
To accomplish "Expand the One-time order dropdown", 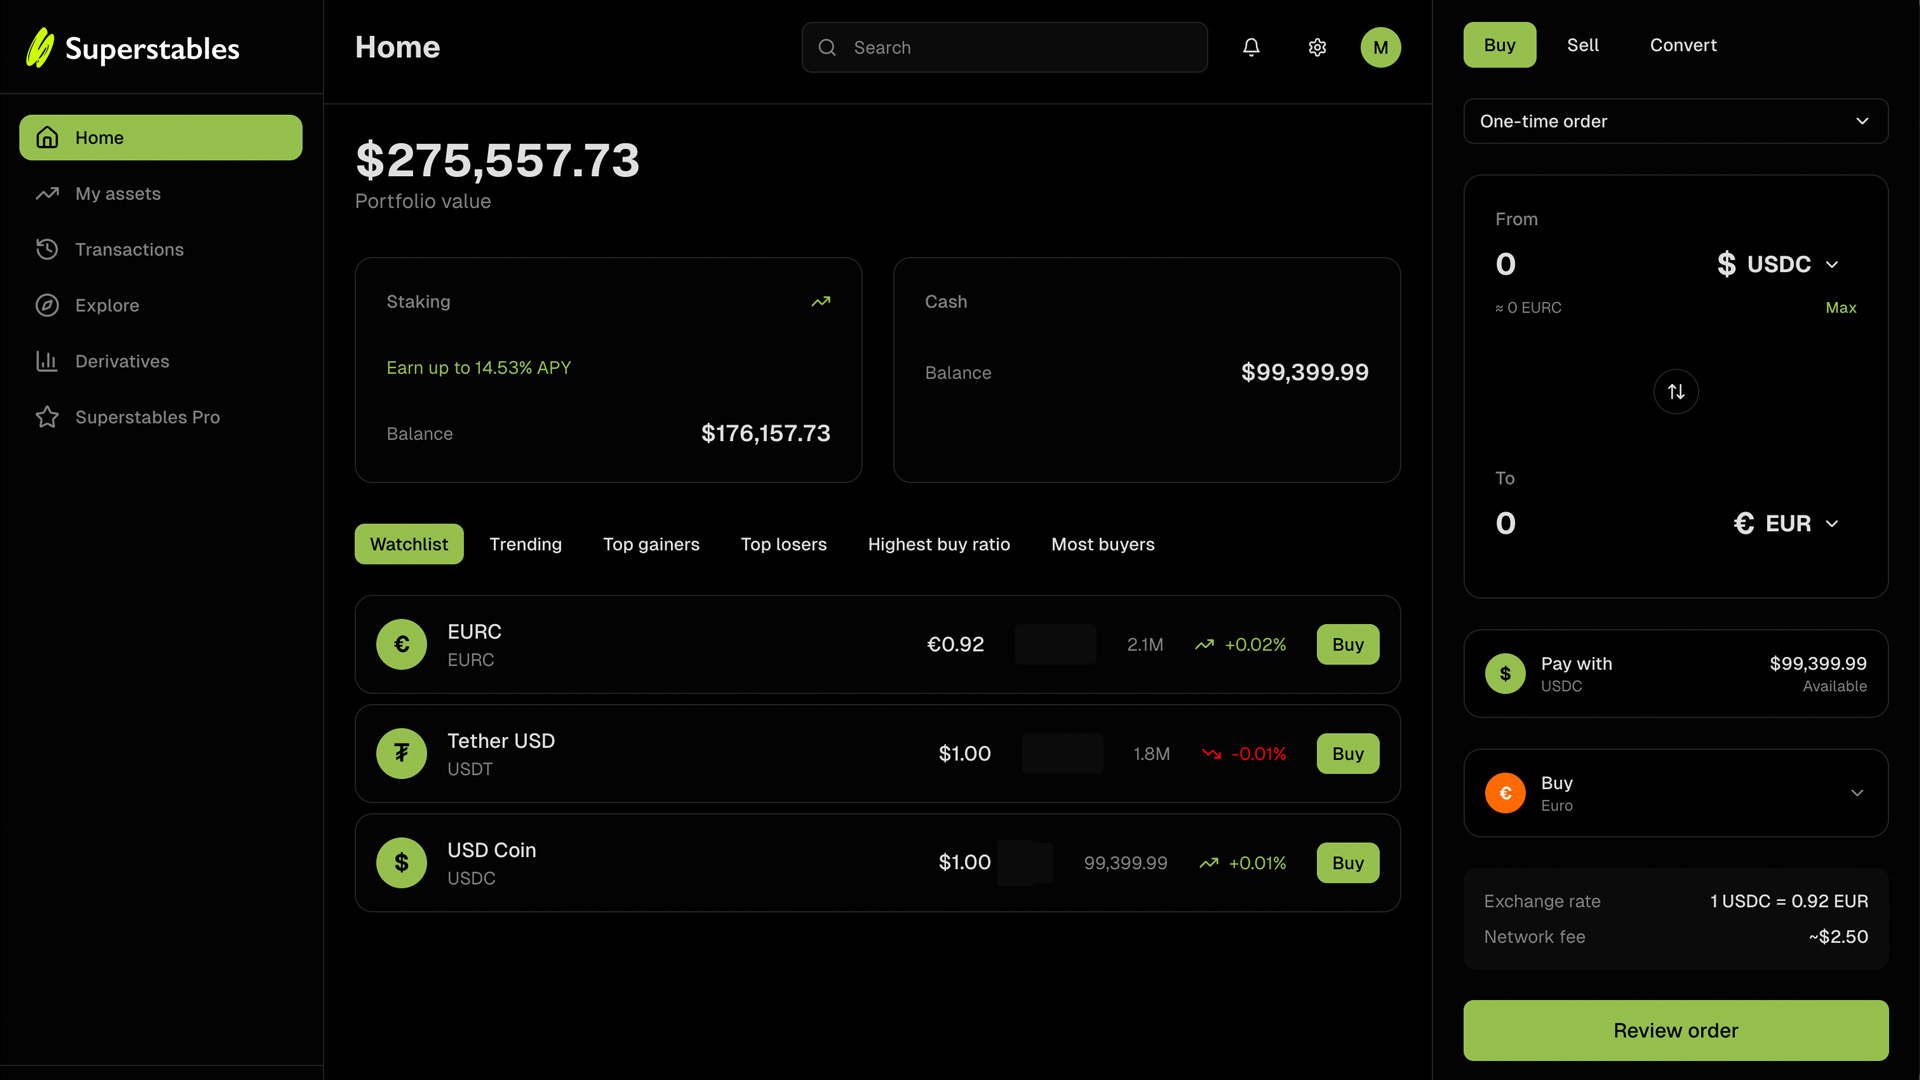I will pyautogui.click(x=1675, y=121).
